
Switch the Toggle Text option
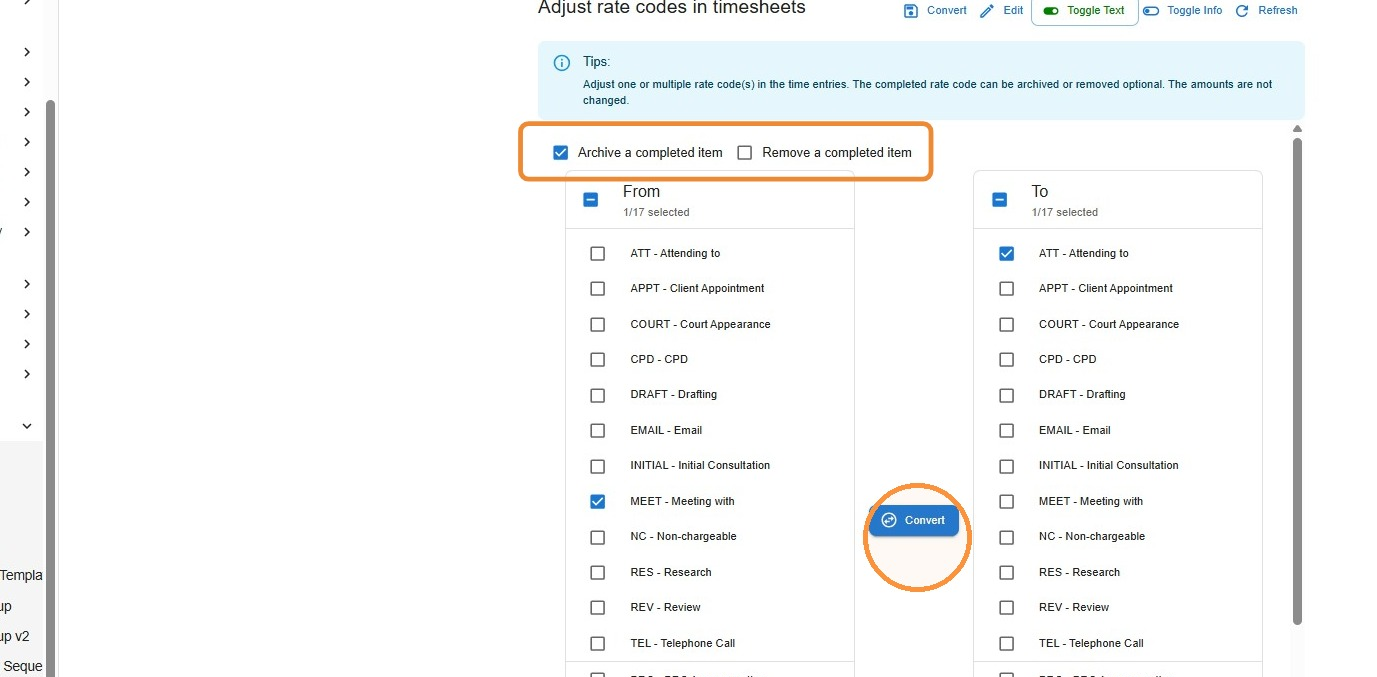pyautogui.click(x=1084, y=11)
